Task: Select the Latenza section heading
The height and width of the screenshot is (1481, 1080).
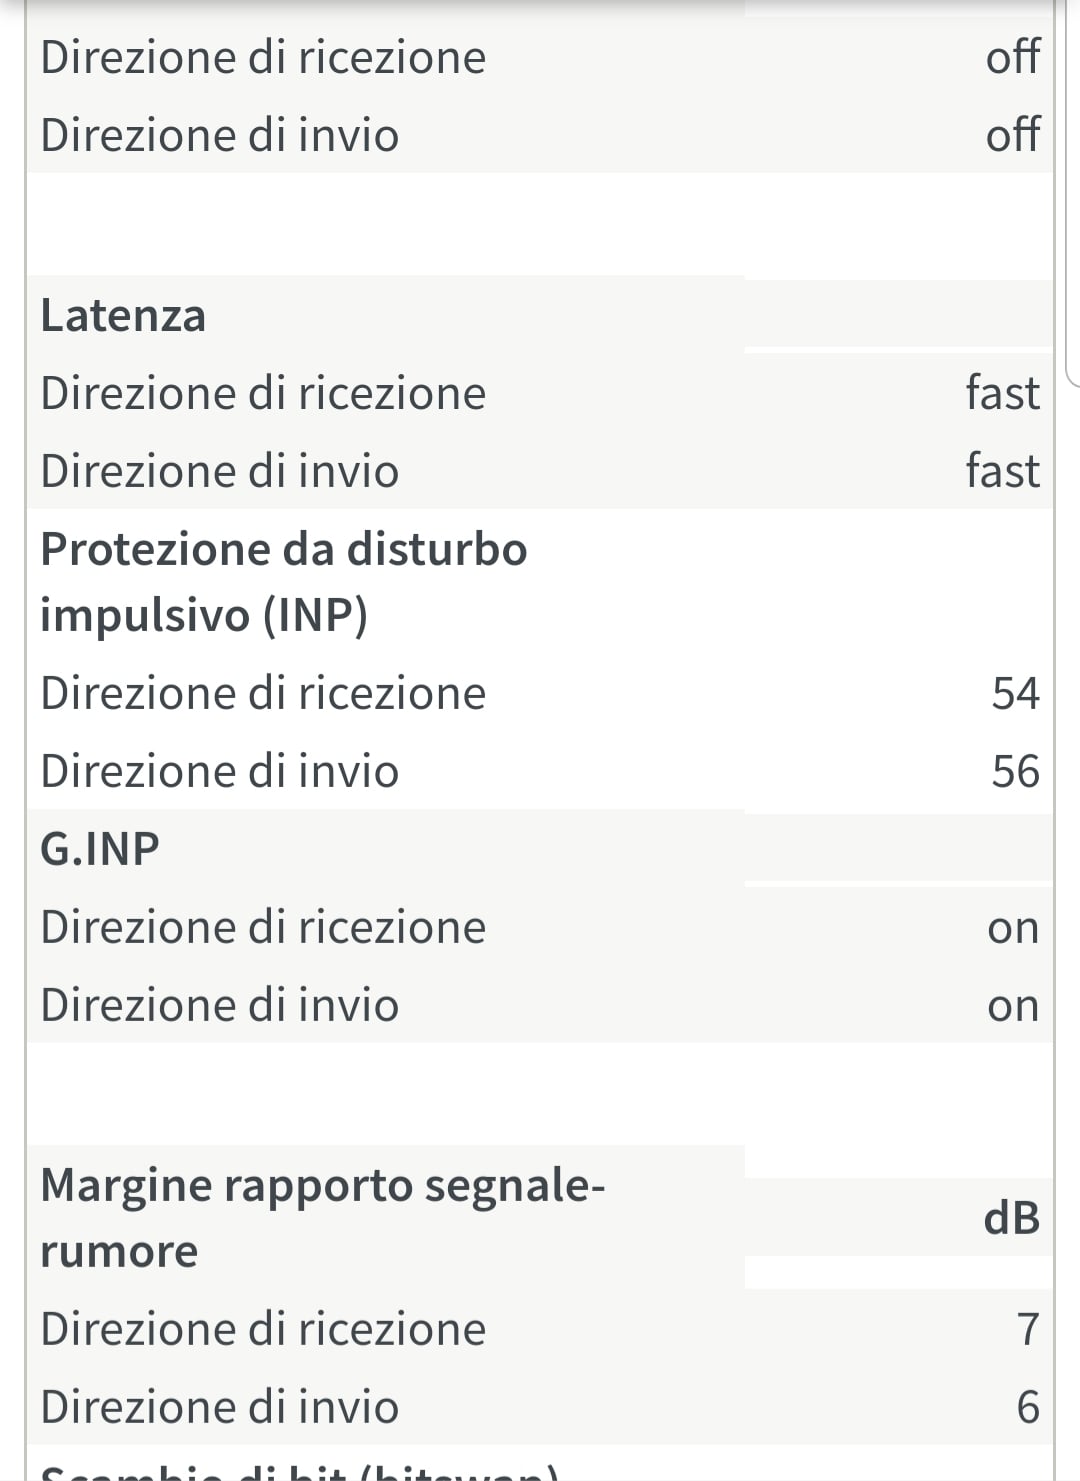Action: pyautogui.click(x=123, y=316)
